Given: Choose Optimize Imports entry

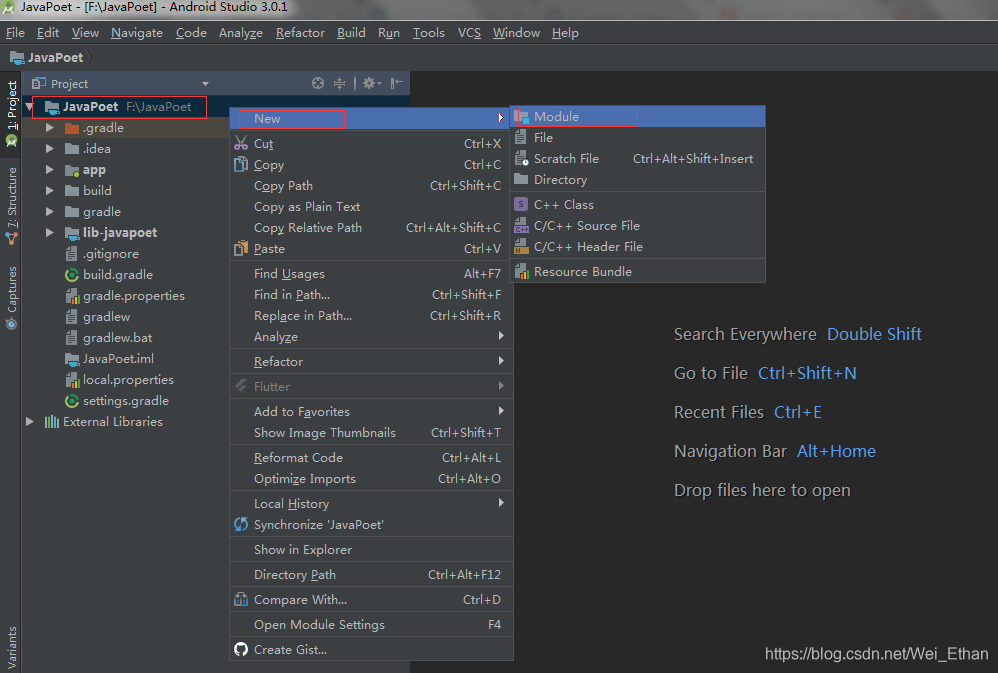Looking at the screenshot, I should (371, 478).
